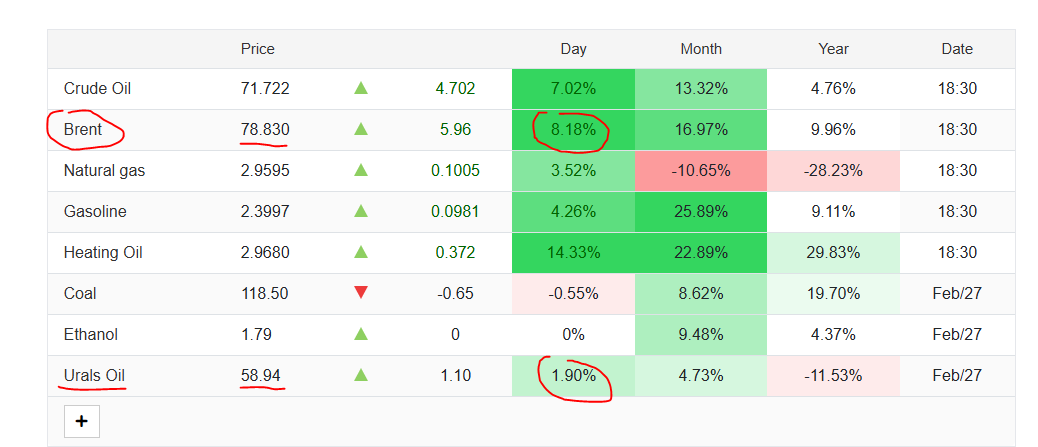1038x447 pixels.
Task: Click the Urals Oil green up arrow
Action: [x=361, y=376]
